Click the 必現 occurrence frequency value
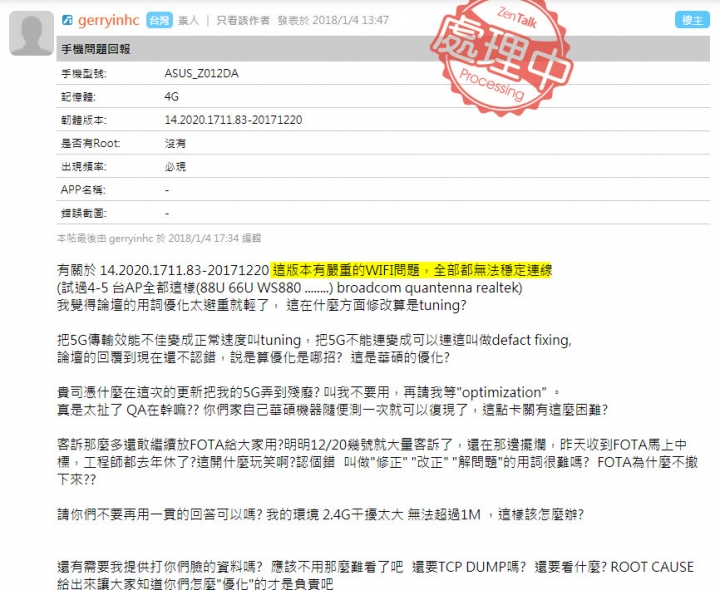Viewport: 720px width, 590px height. point(175,167)
